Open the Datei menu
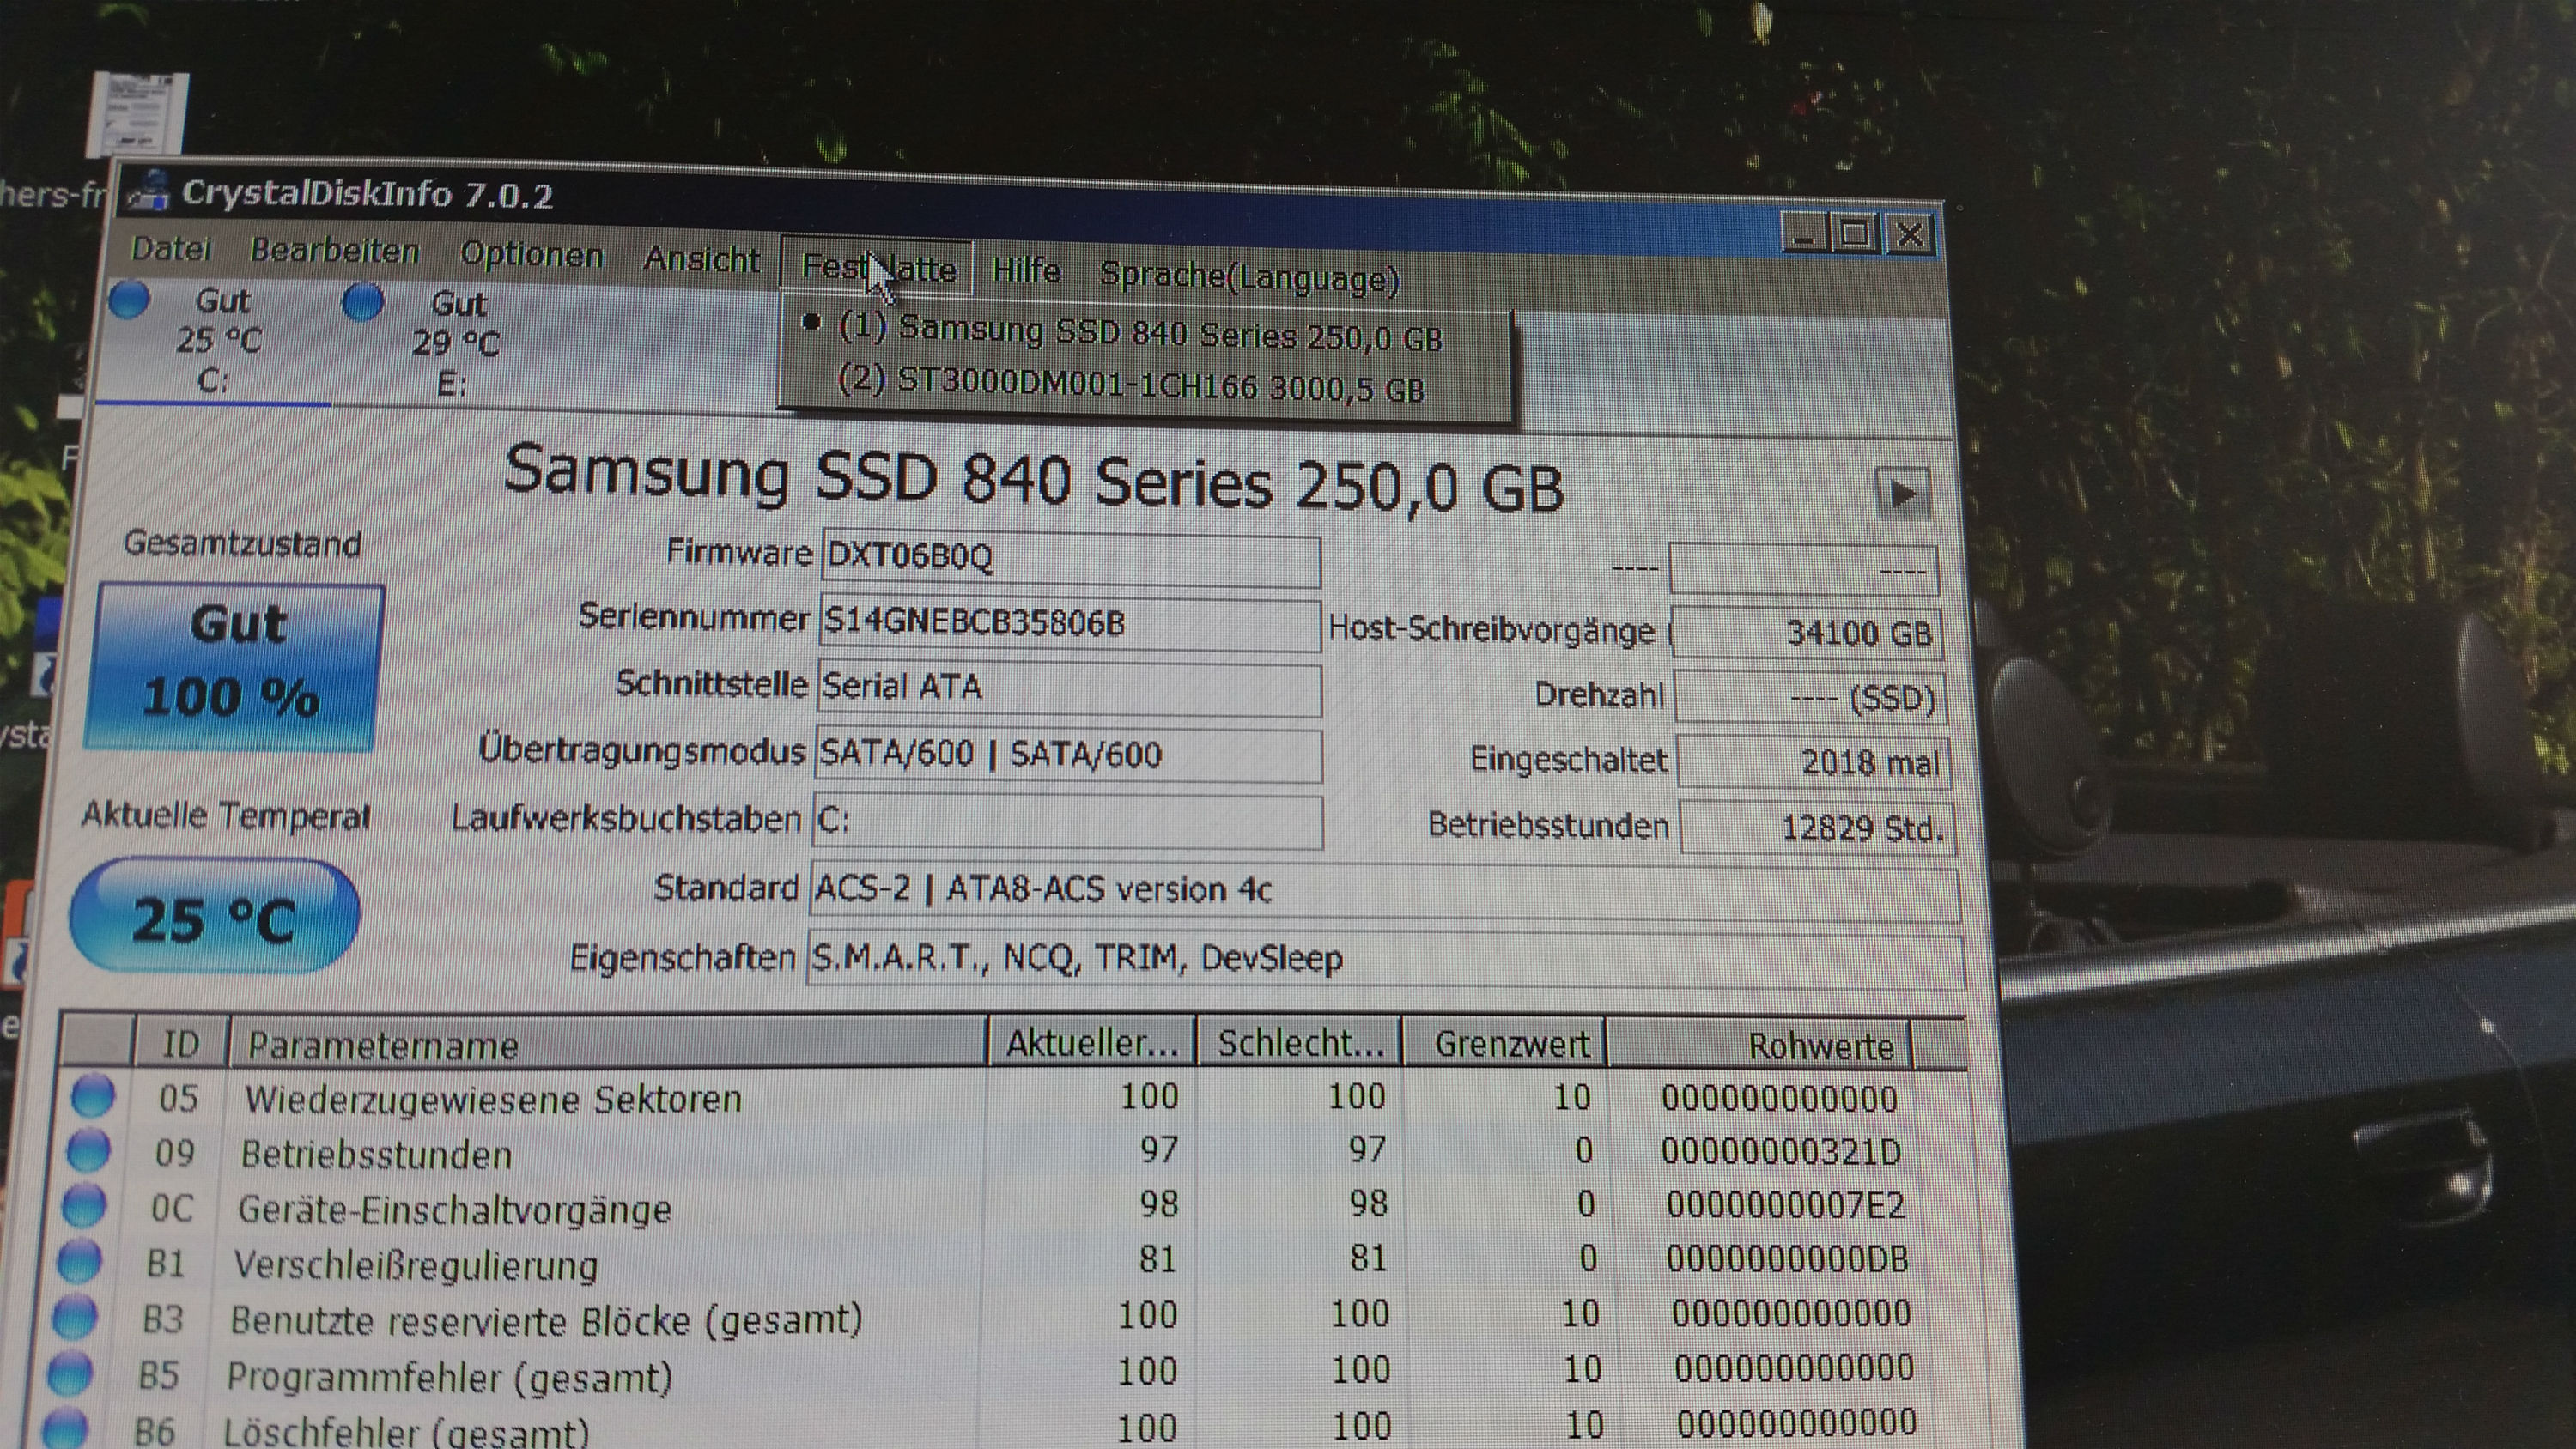 171,248
